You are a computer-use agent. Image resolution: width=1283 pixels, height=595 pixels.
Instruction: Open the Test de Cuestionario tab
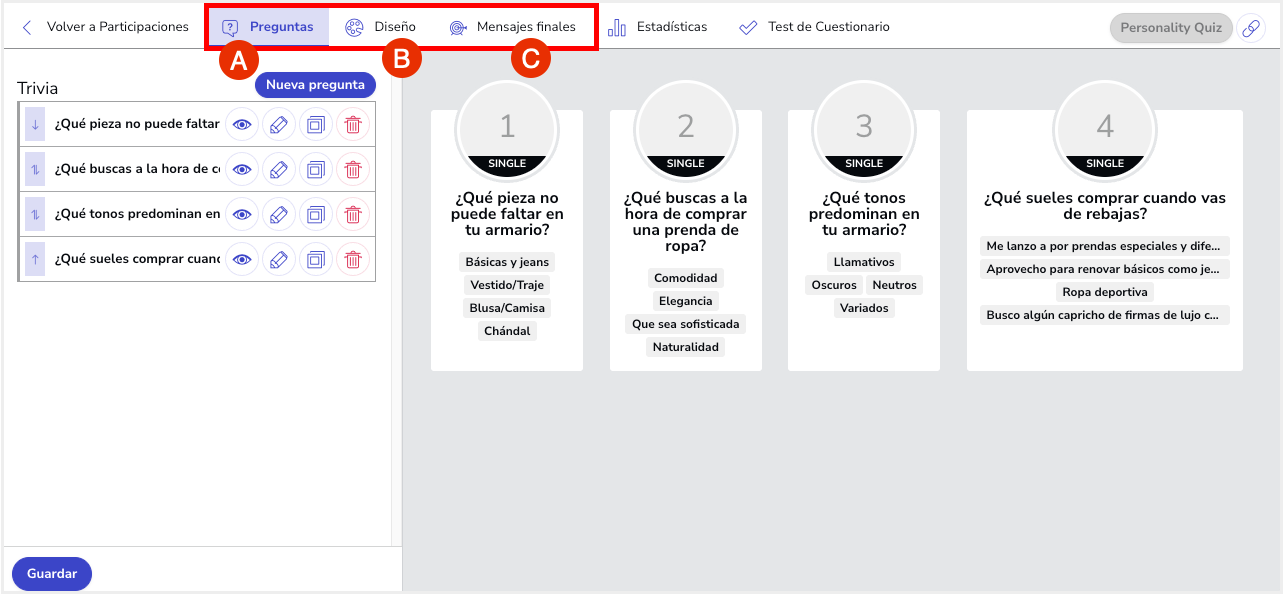click(814, 27)
